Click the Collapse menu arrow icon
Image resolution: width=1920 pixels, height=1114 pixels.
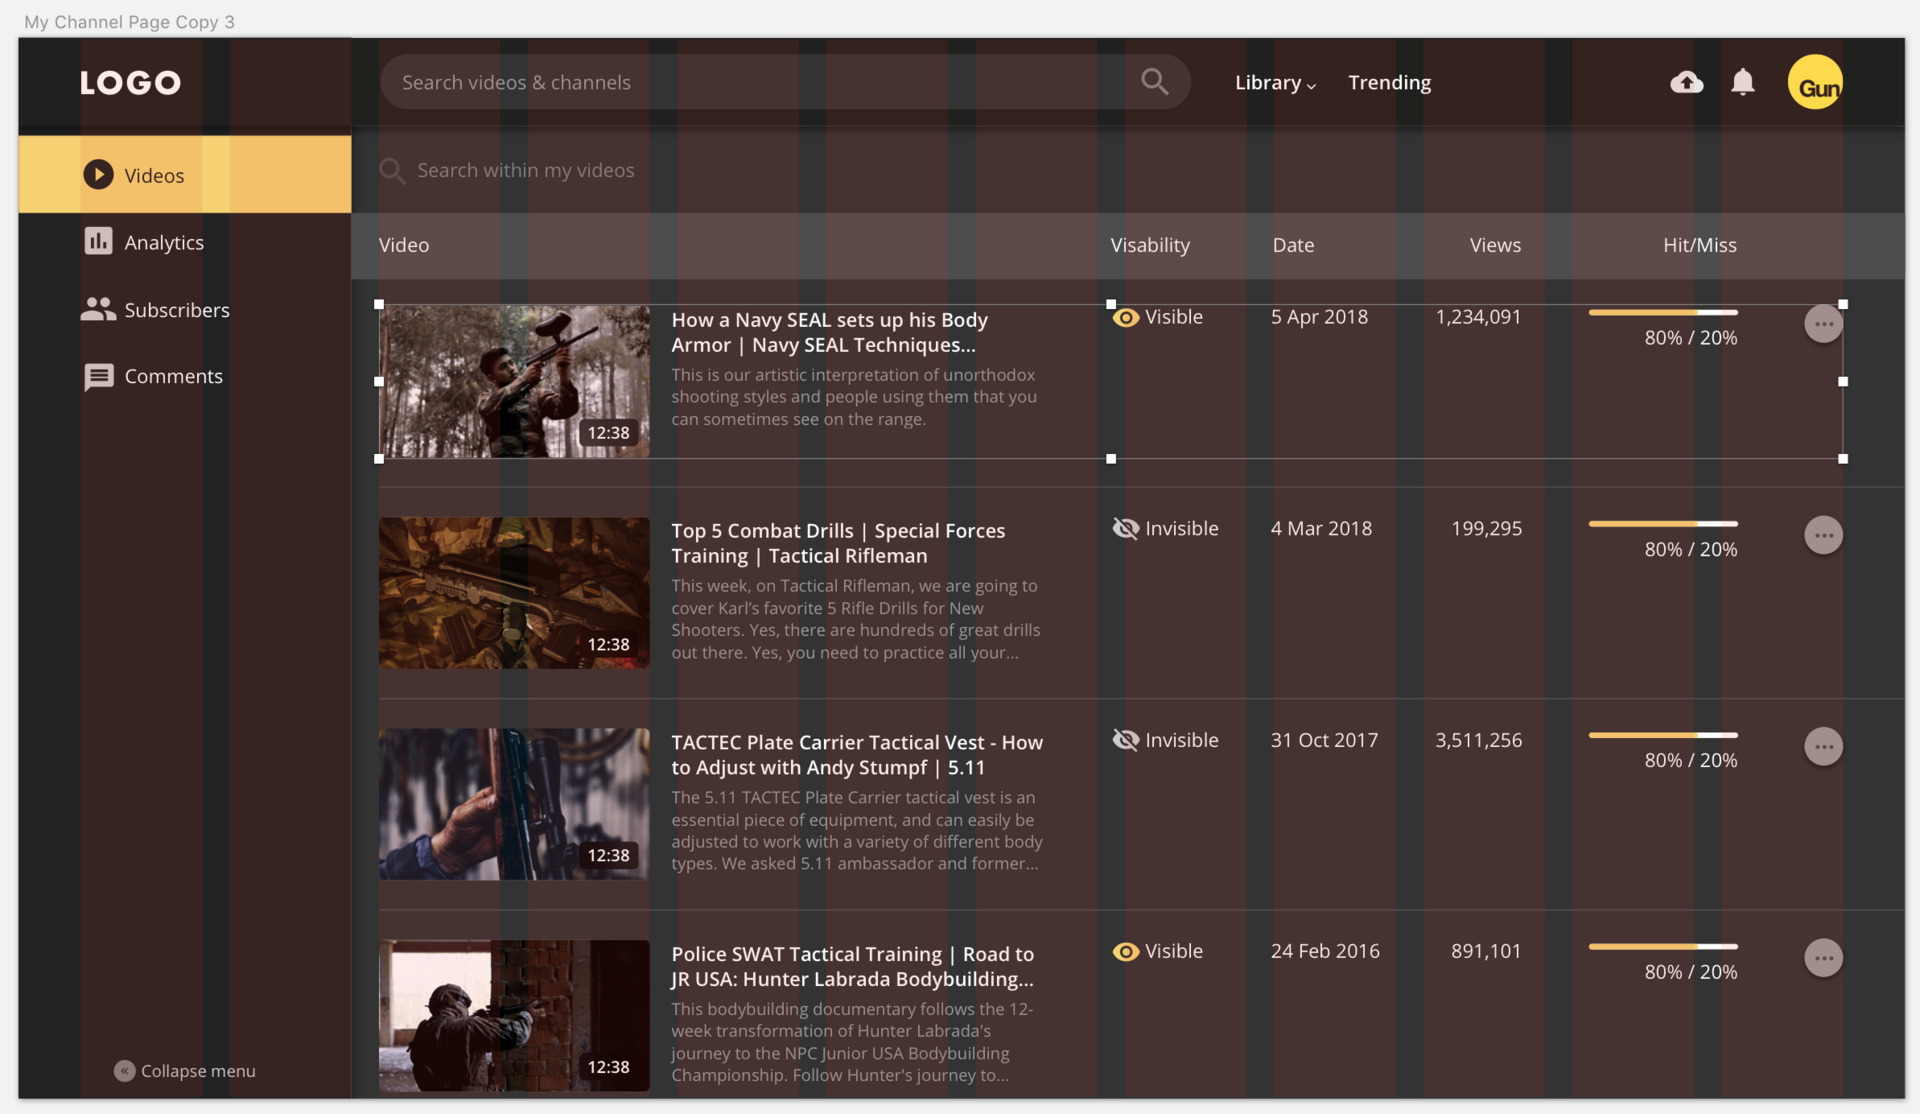(x=124, y=1071)
